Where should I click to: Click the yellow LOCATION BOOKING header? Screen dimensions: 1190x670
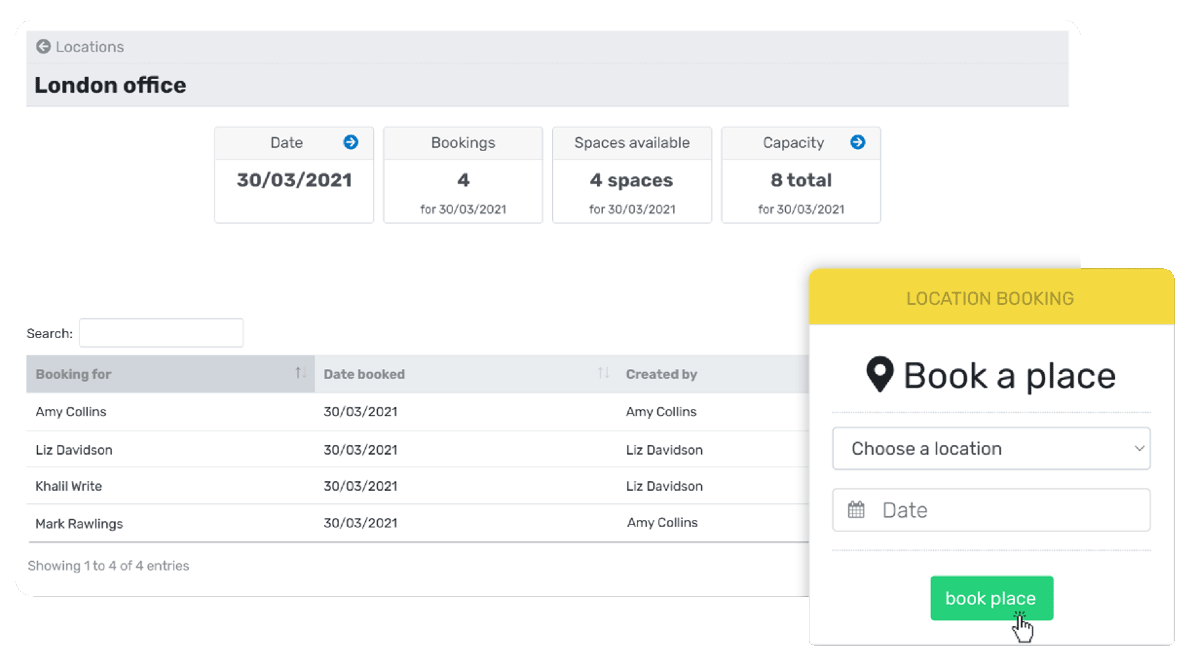[991, 297]
